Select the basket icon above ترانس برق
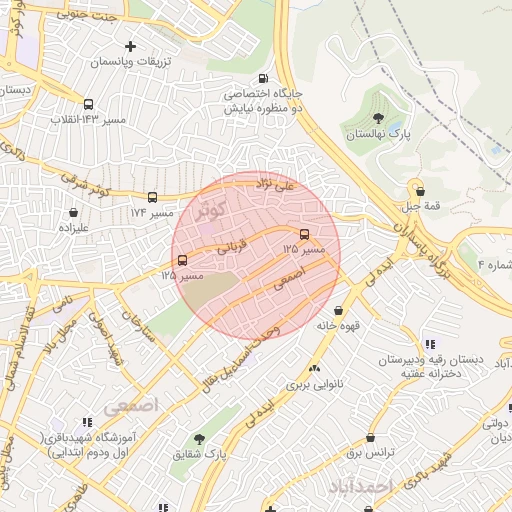 [370, 438]
